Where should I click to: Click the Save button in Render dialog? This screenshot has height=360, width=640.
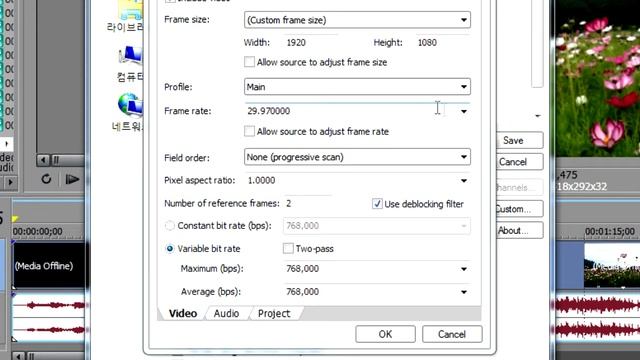[x=520, y=140]
